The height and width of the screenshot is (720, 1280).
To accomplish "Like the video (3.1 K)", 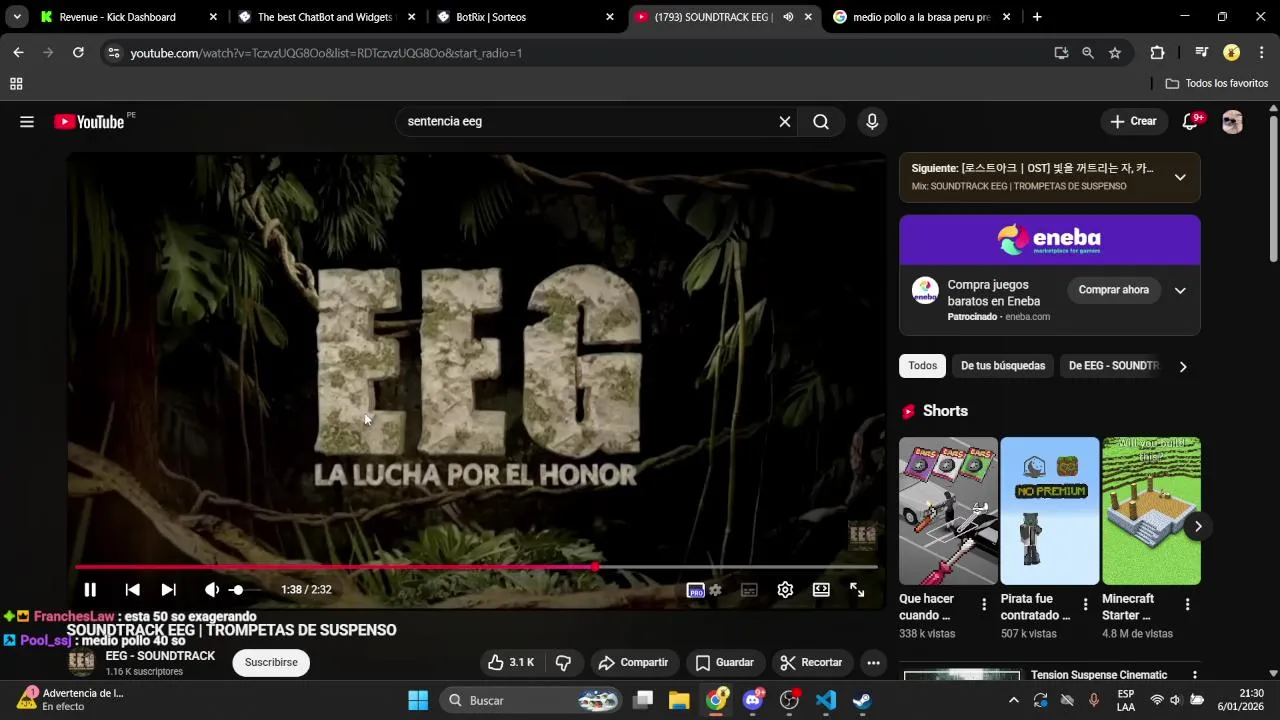I will pos(510,662).
